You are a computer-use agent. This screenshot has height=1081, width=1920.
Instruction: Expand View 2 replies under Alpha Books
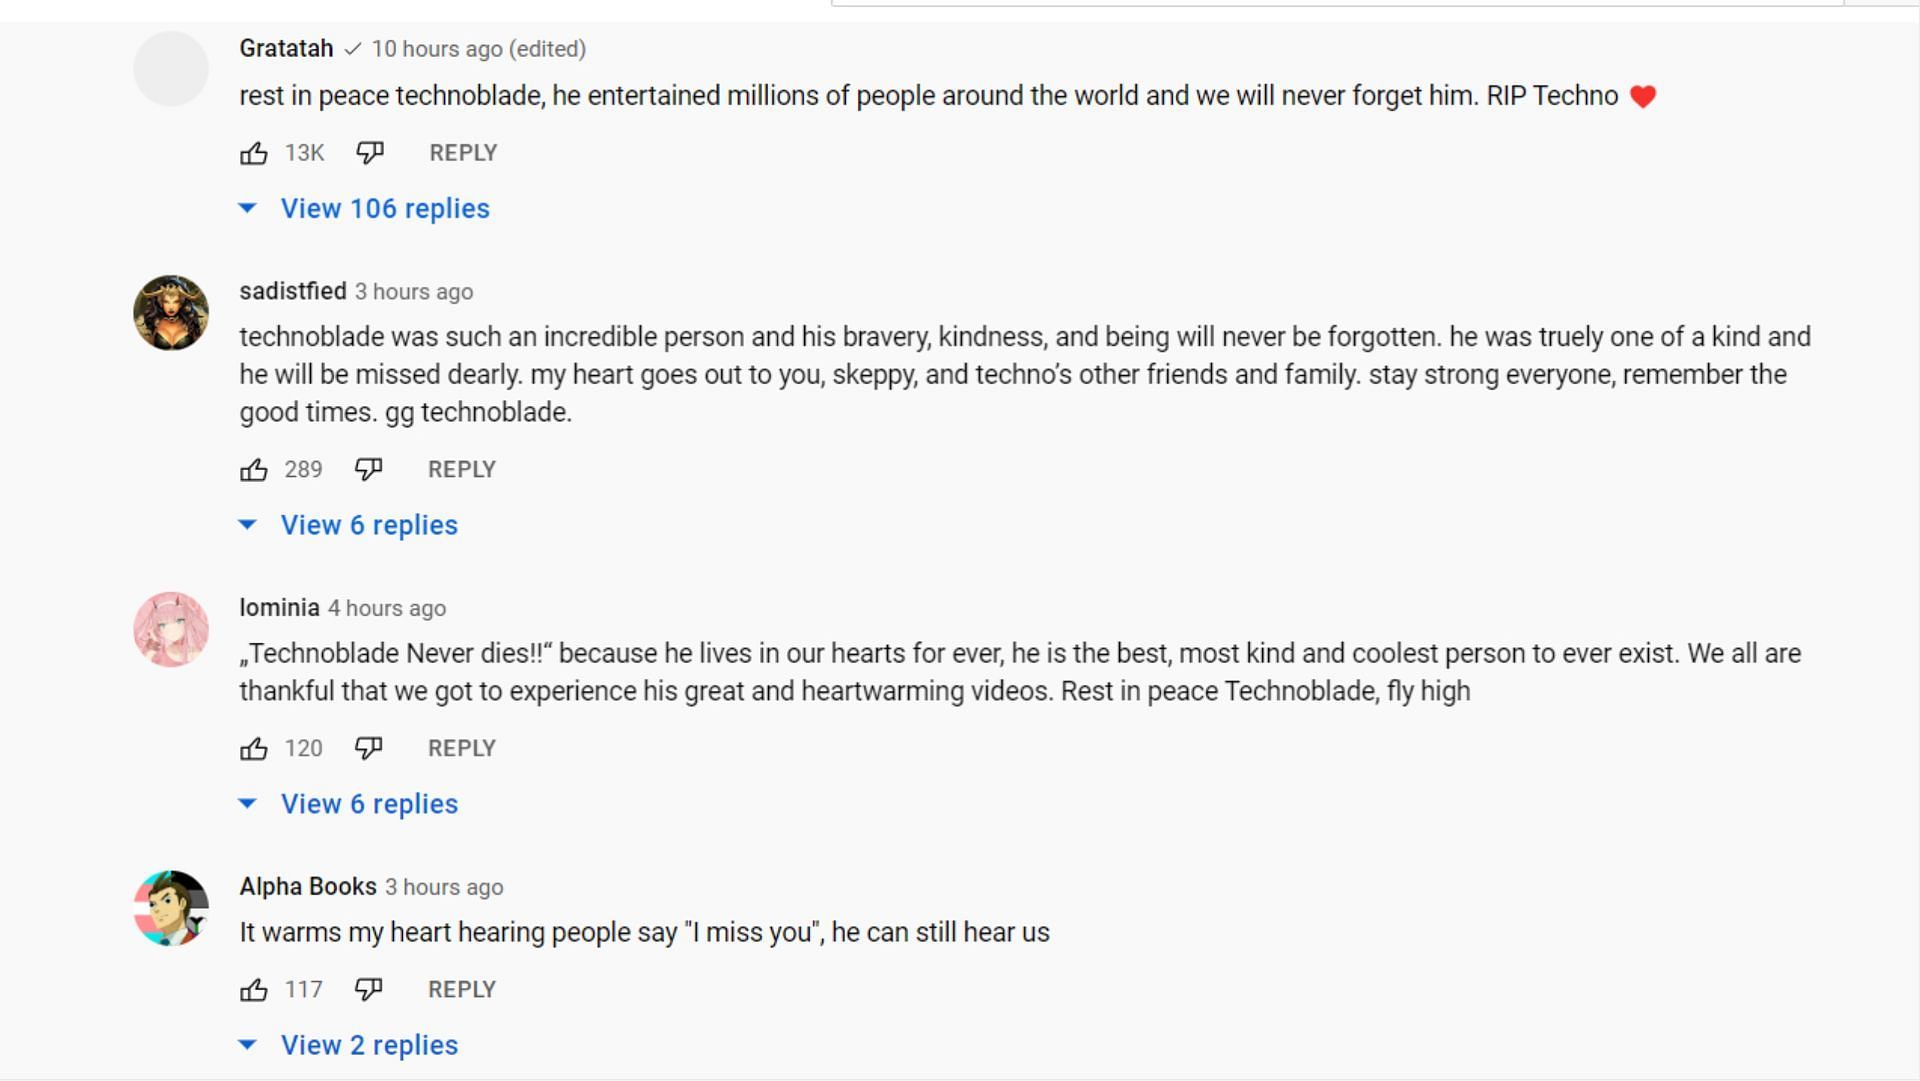coord(368,1046)
